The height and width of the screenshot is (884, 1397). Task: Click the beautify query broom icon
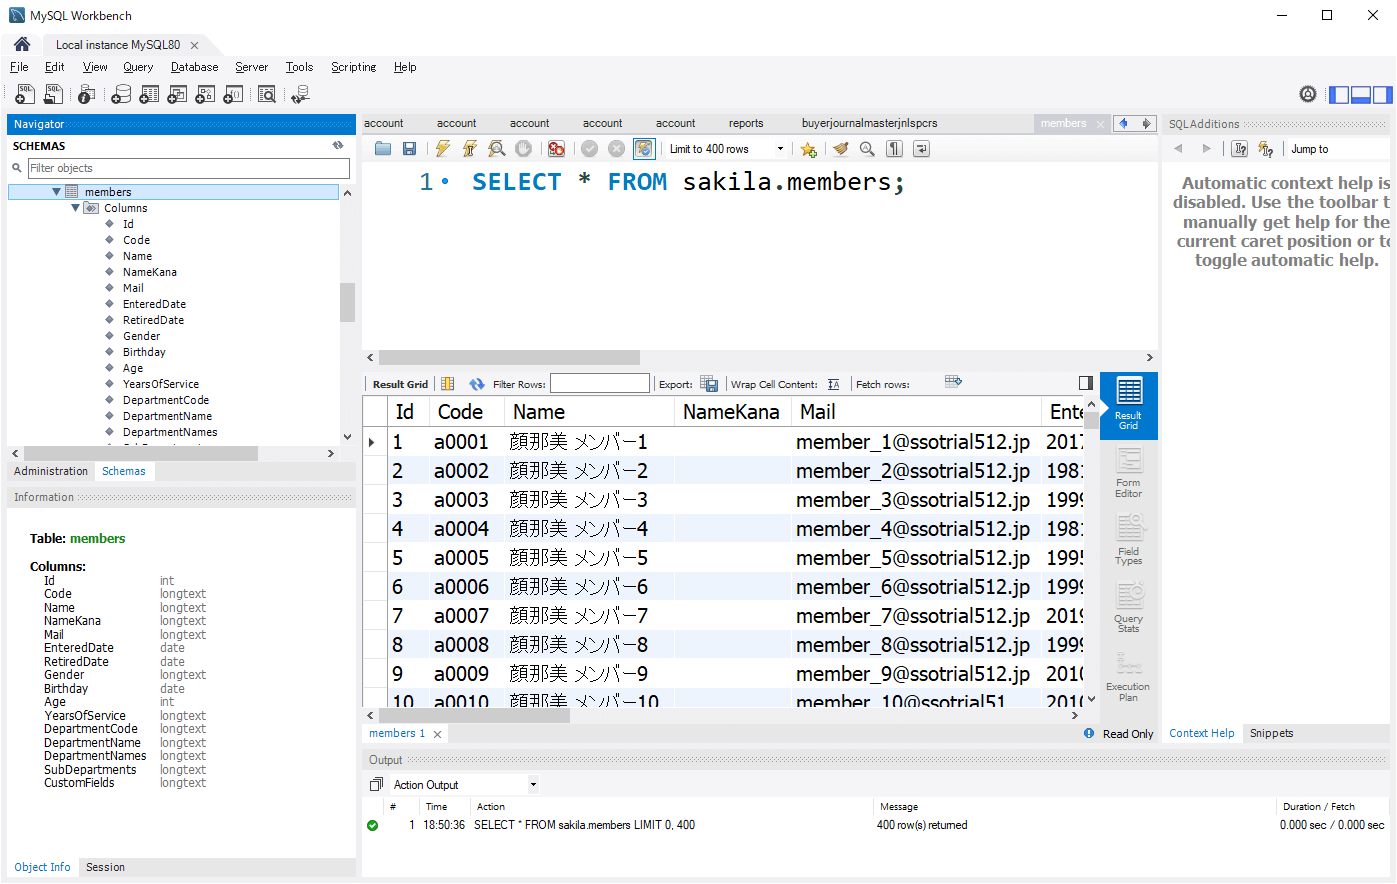pyautogui.click(x=841, y=149)
